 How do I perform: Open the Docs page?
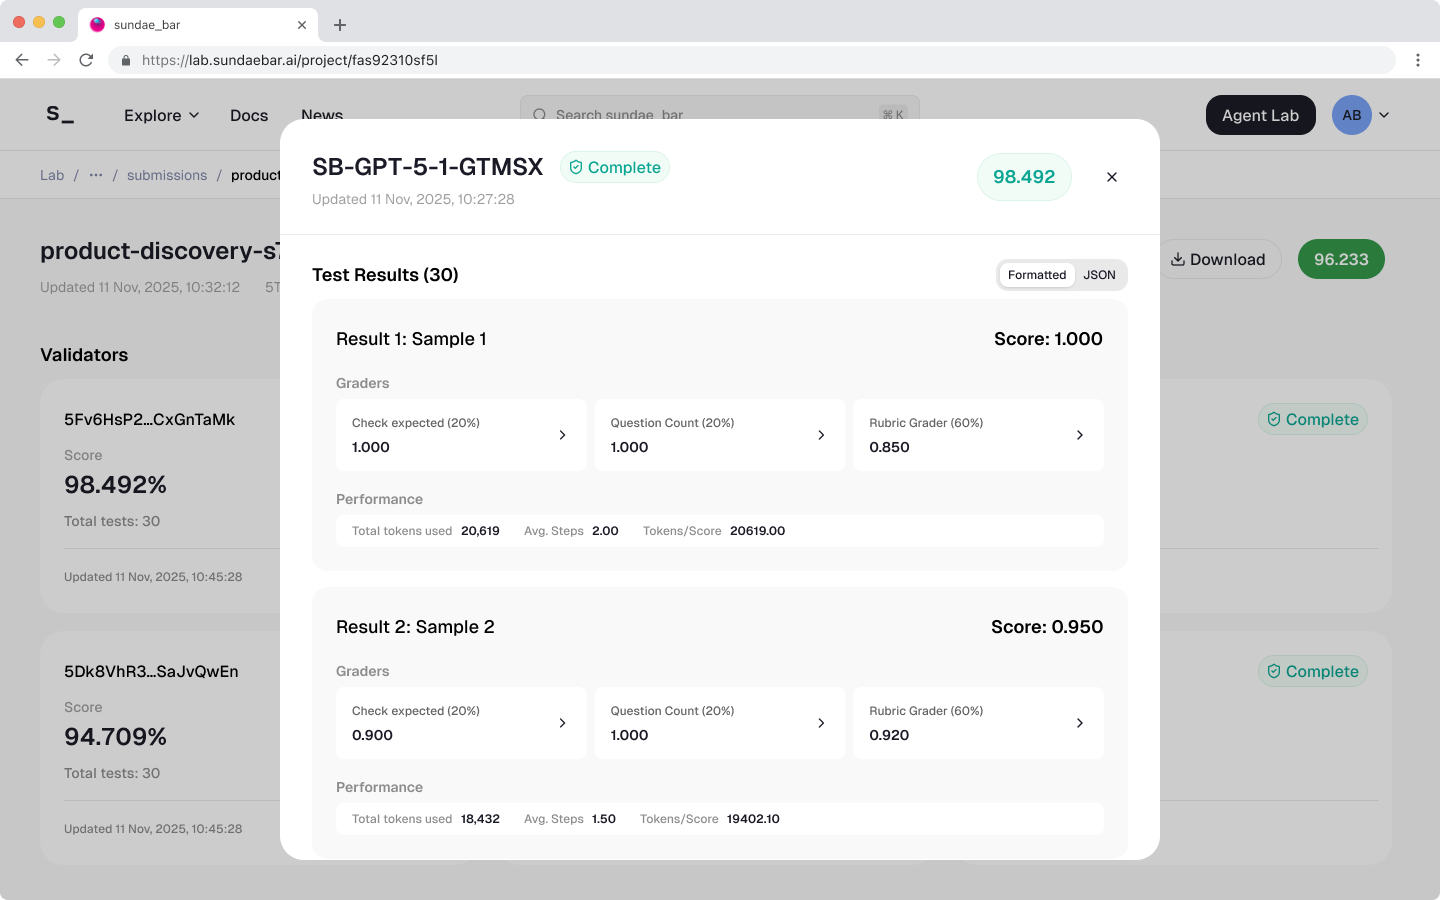tap(249, 115)
